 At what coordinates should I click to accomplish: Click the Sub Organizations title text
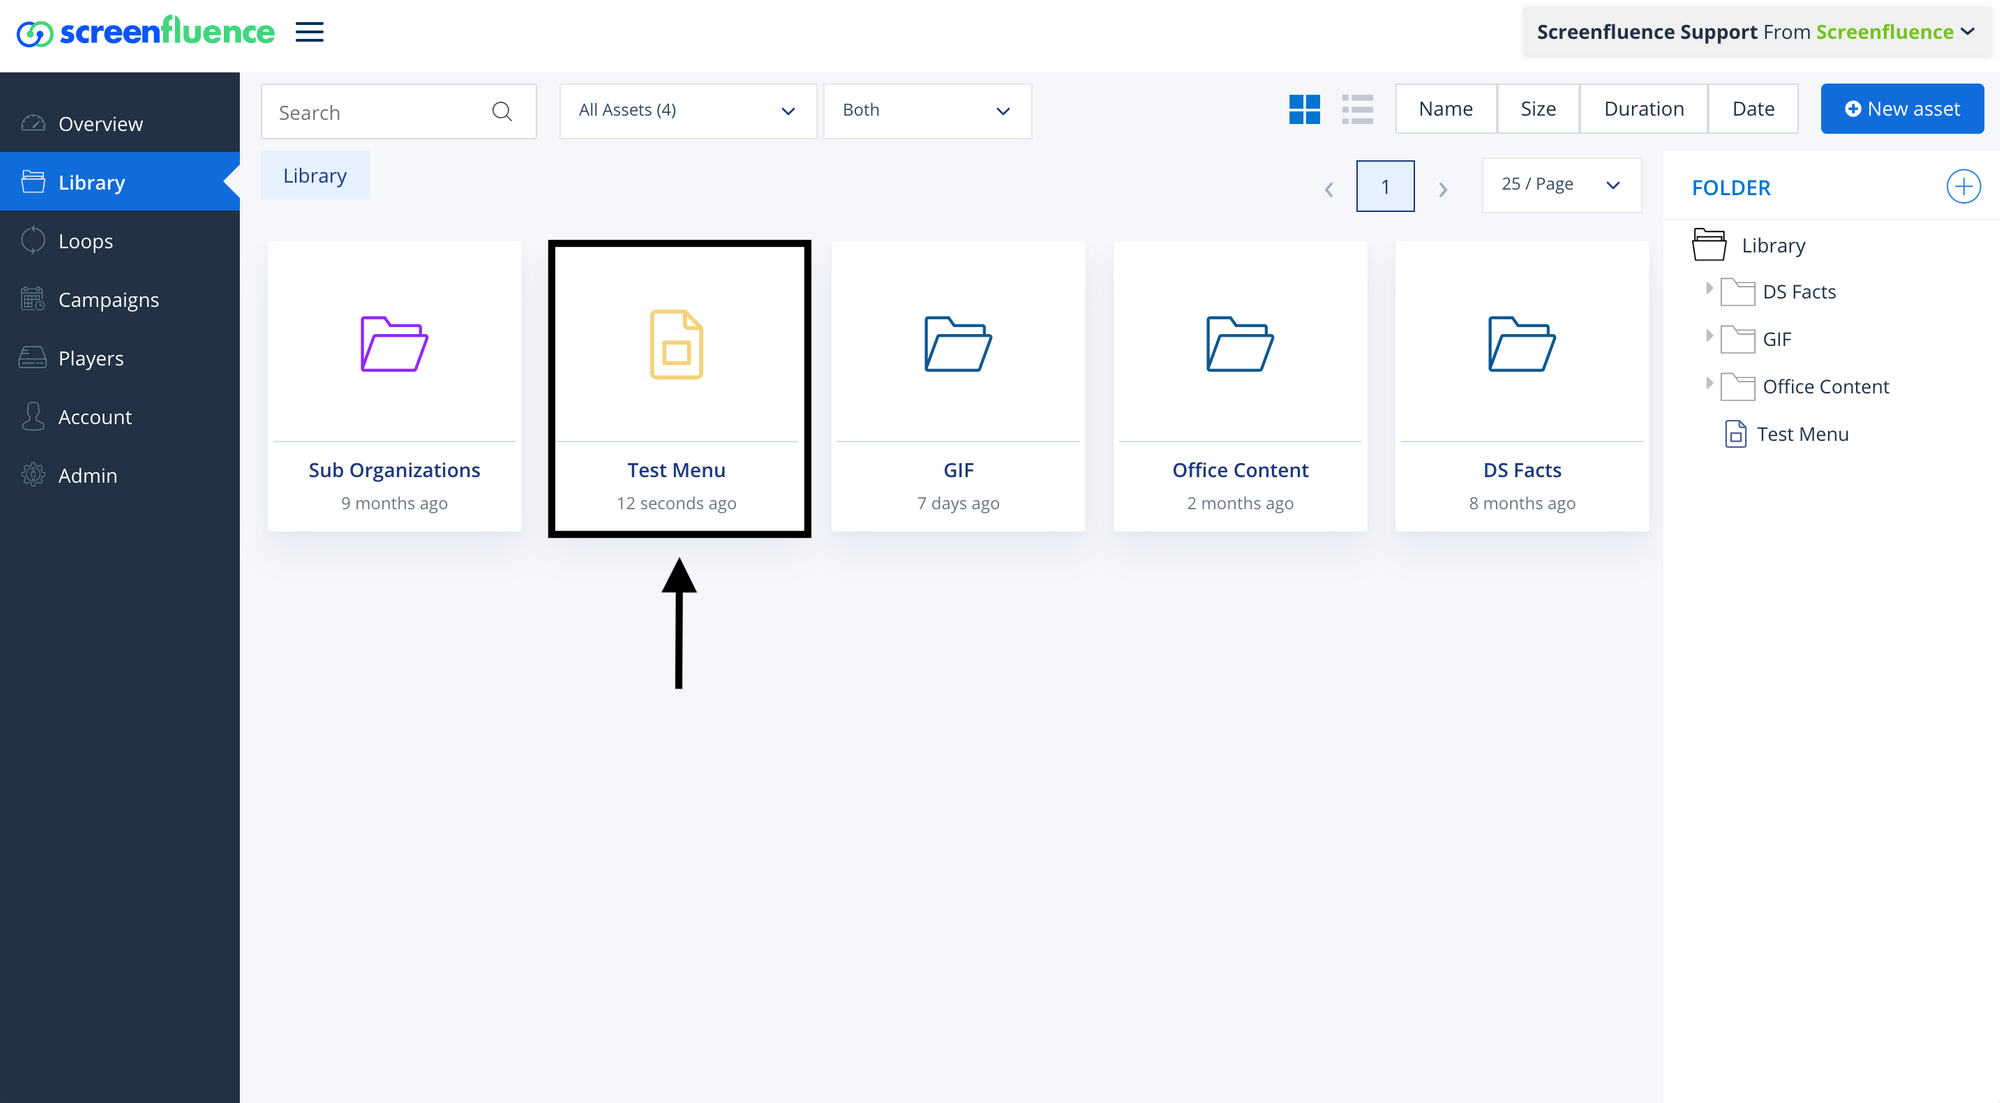[x=394, y=470]
